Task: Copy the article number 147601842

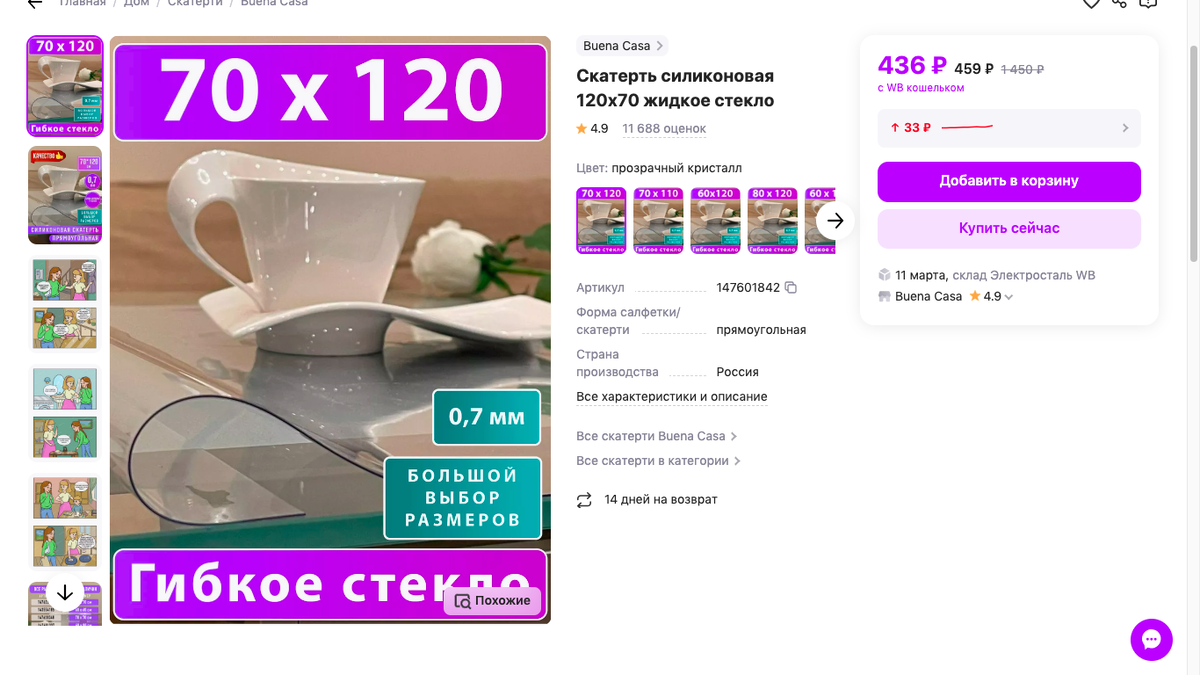Action: (x=791, y=288)
